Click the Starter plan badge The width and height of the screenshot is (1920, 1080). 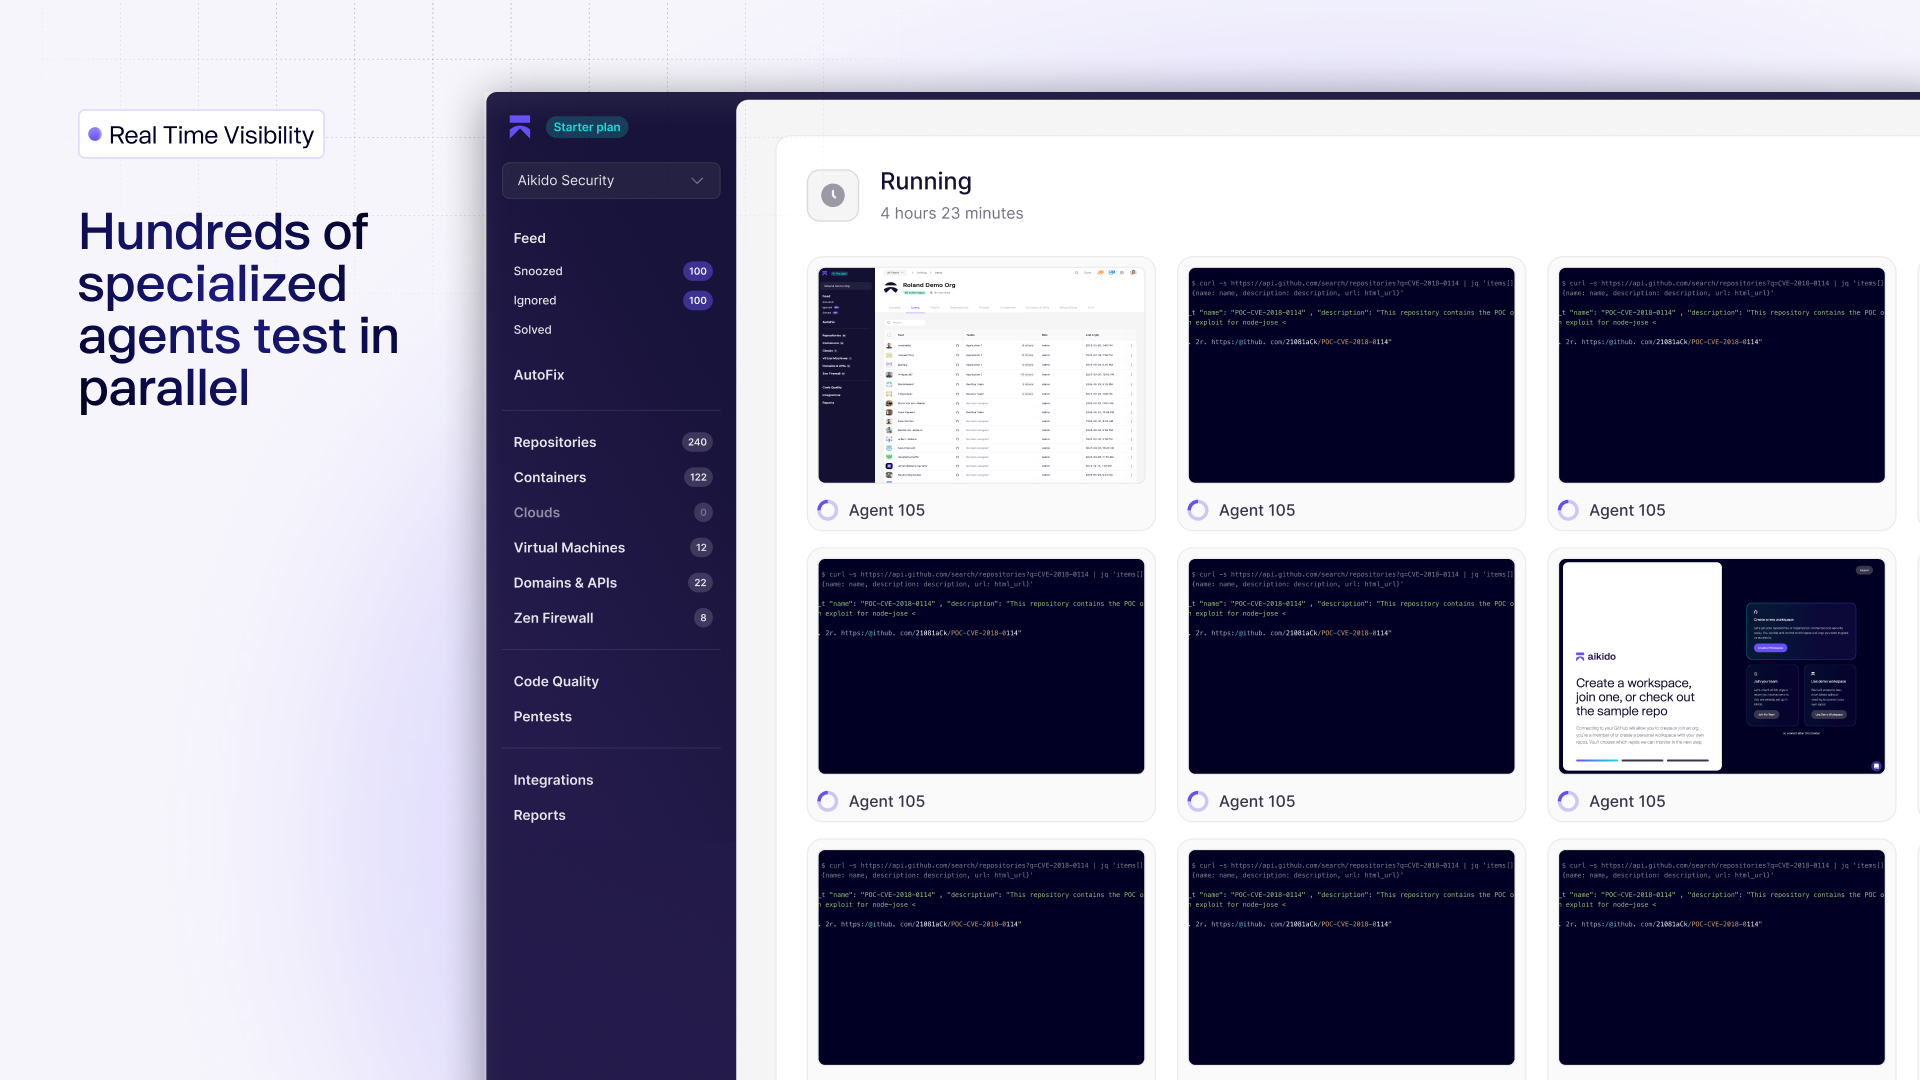tap(587, 127)
